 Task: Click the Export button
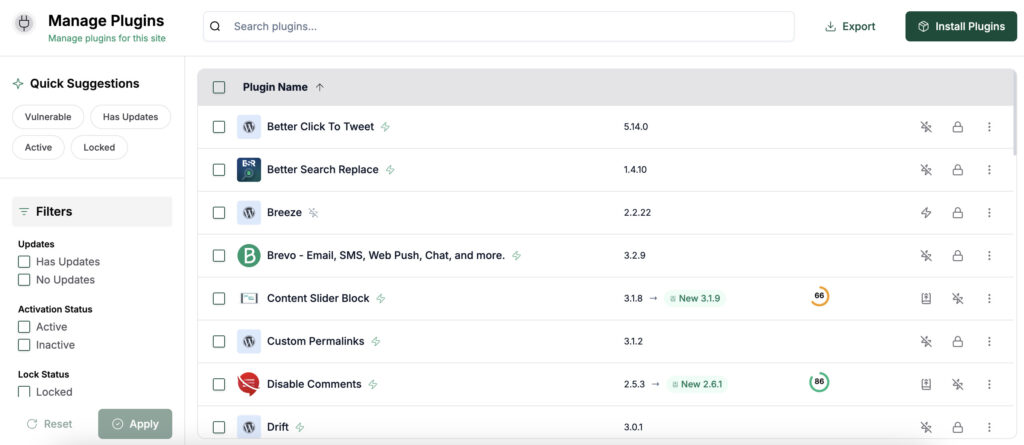coord(850,26)
